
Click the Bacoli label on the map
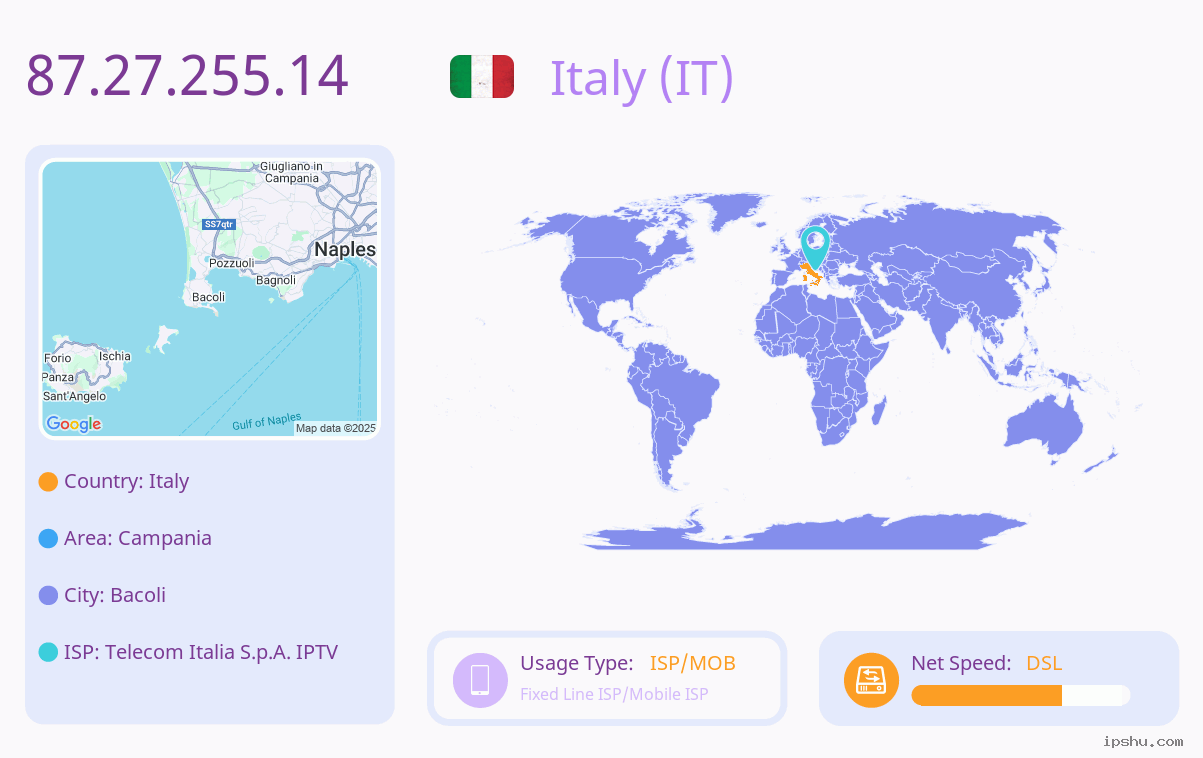209,297
